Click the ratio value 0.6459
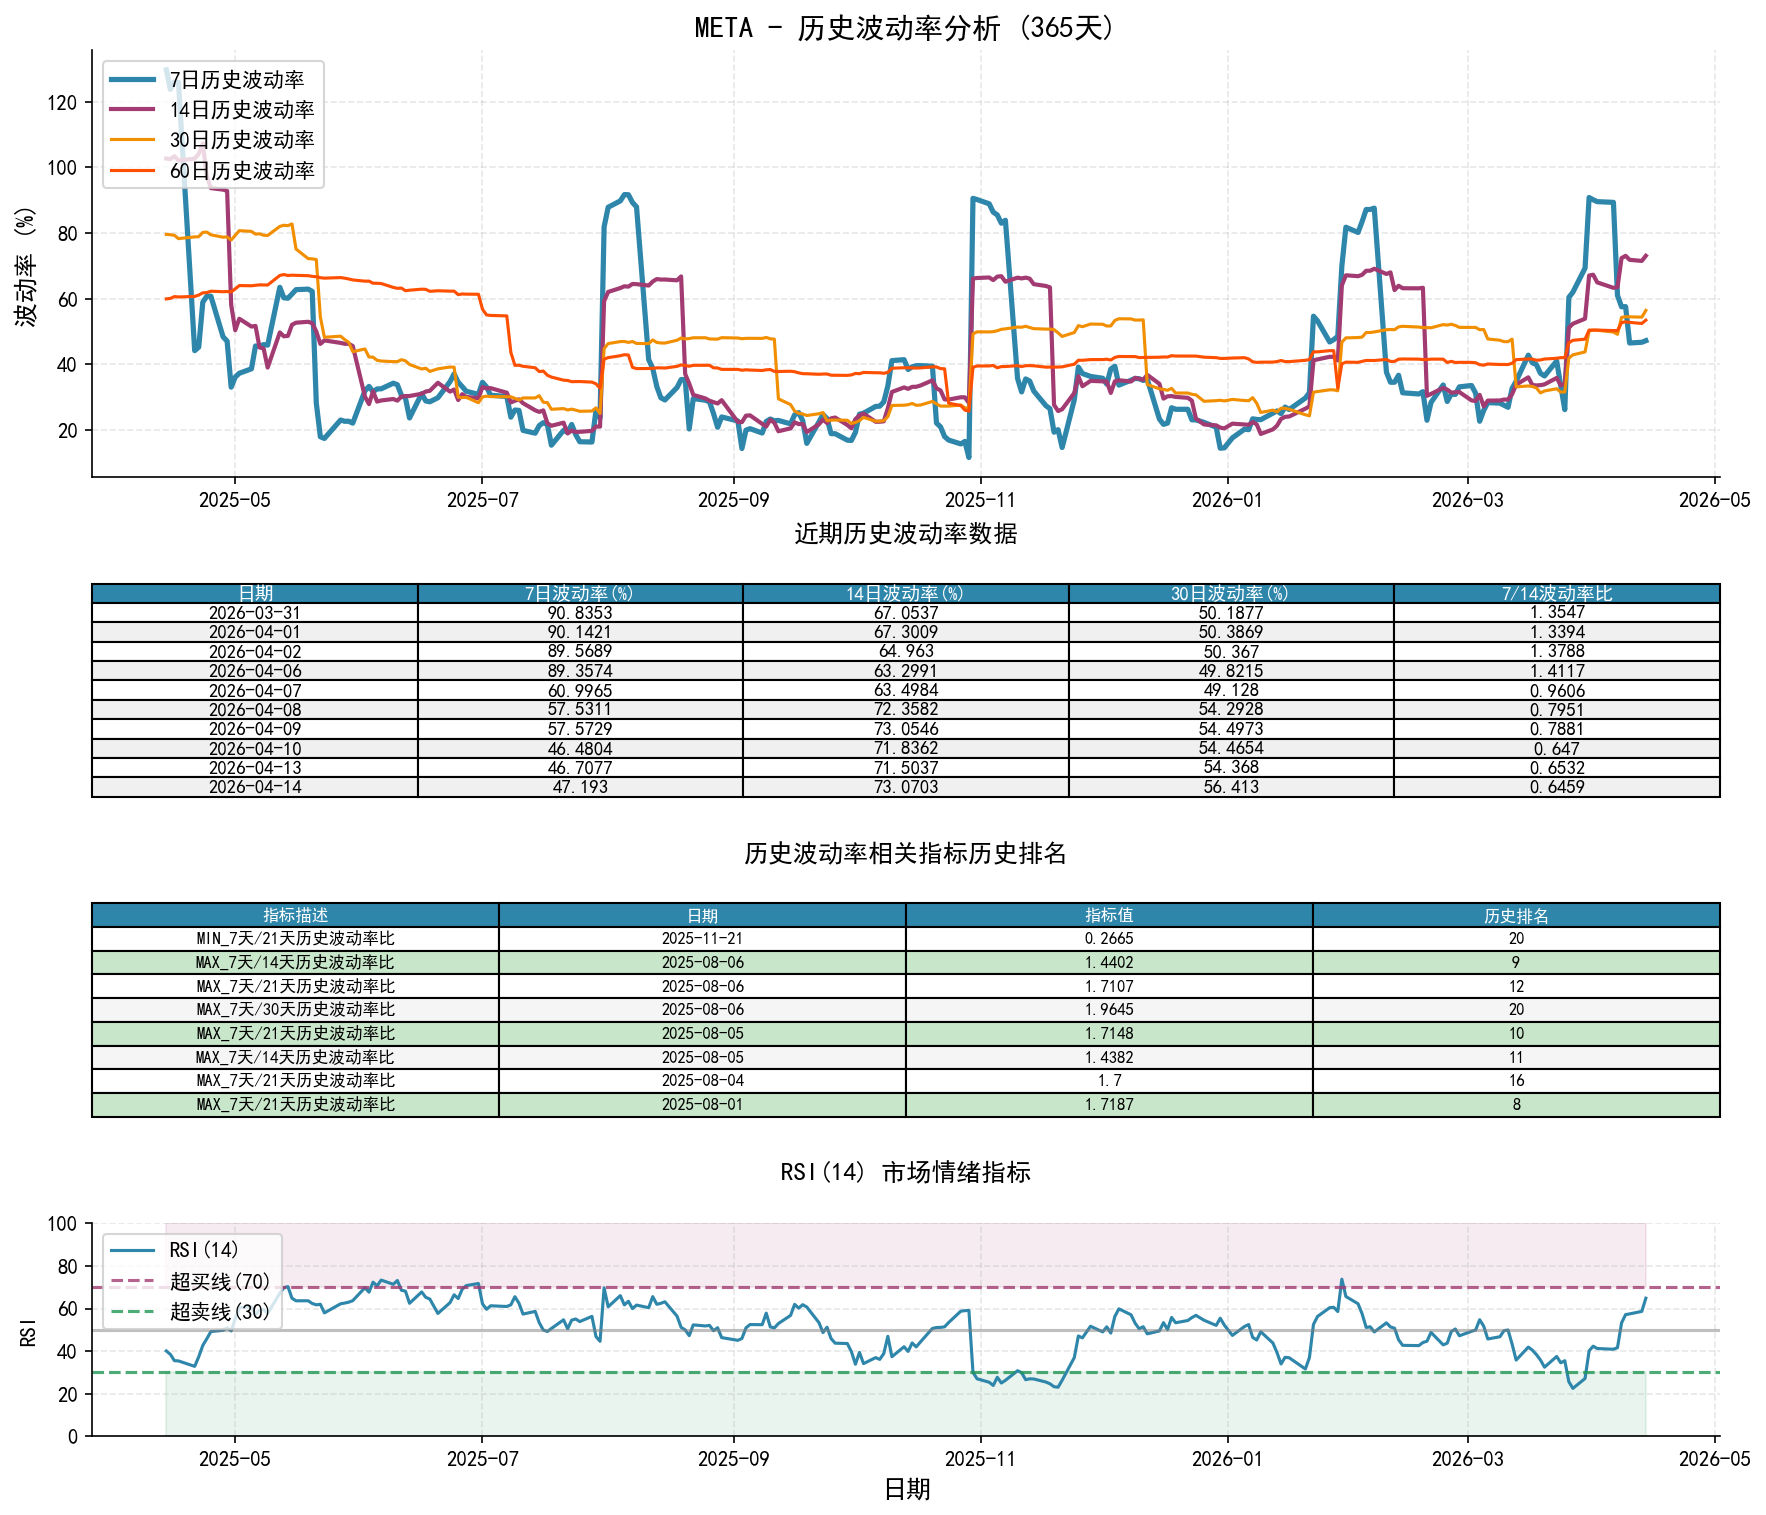 1557,787
